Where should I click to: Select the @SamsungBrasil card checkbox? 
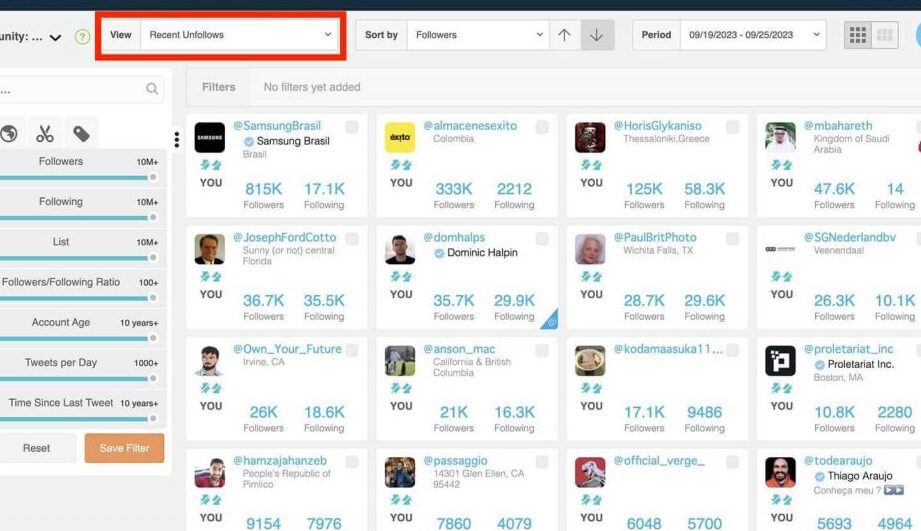pos(352,127)
